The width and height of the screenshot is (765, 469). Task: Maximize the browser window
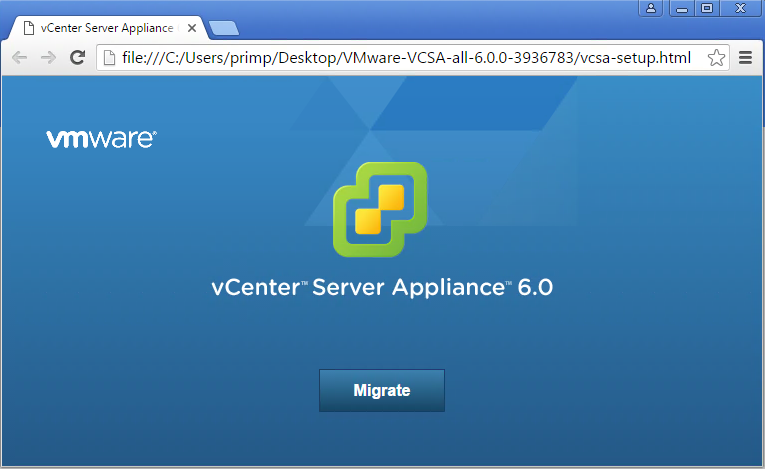click(x=707, y=8)
